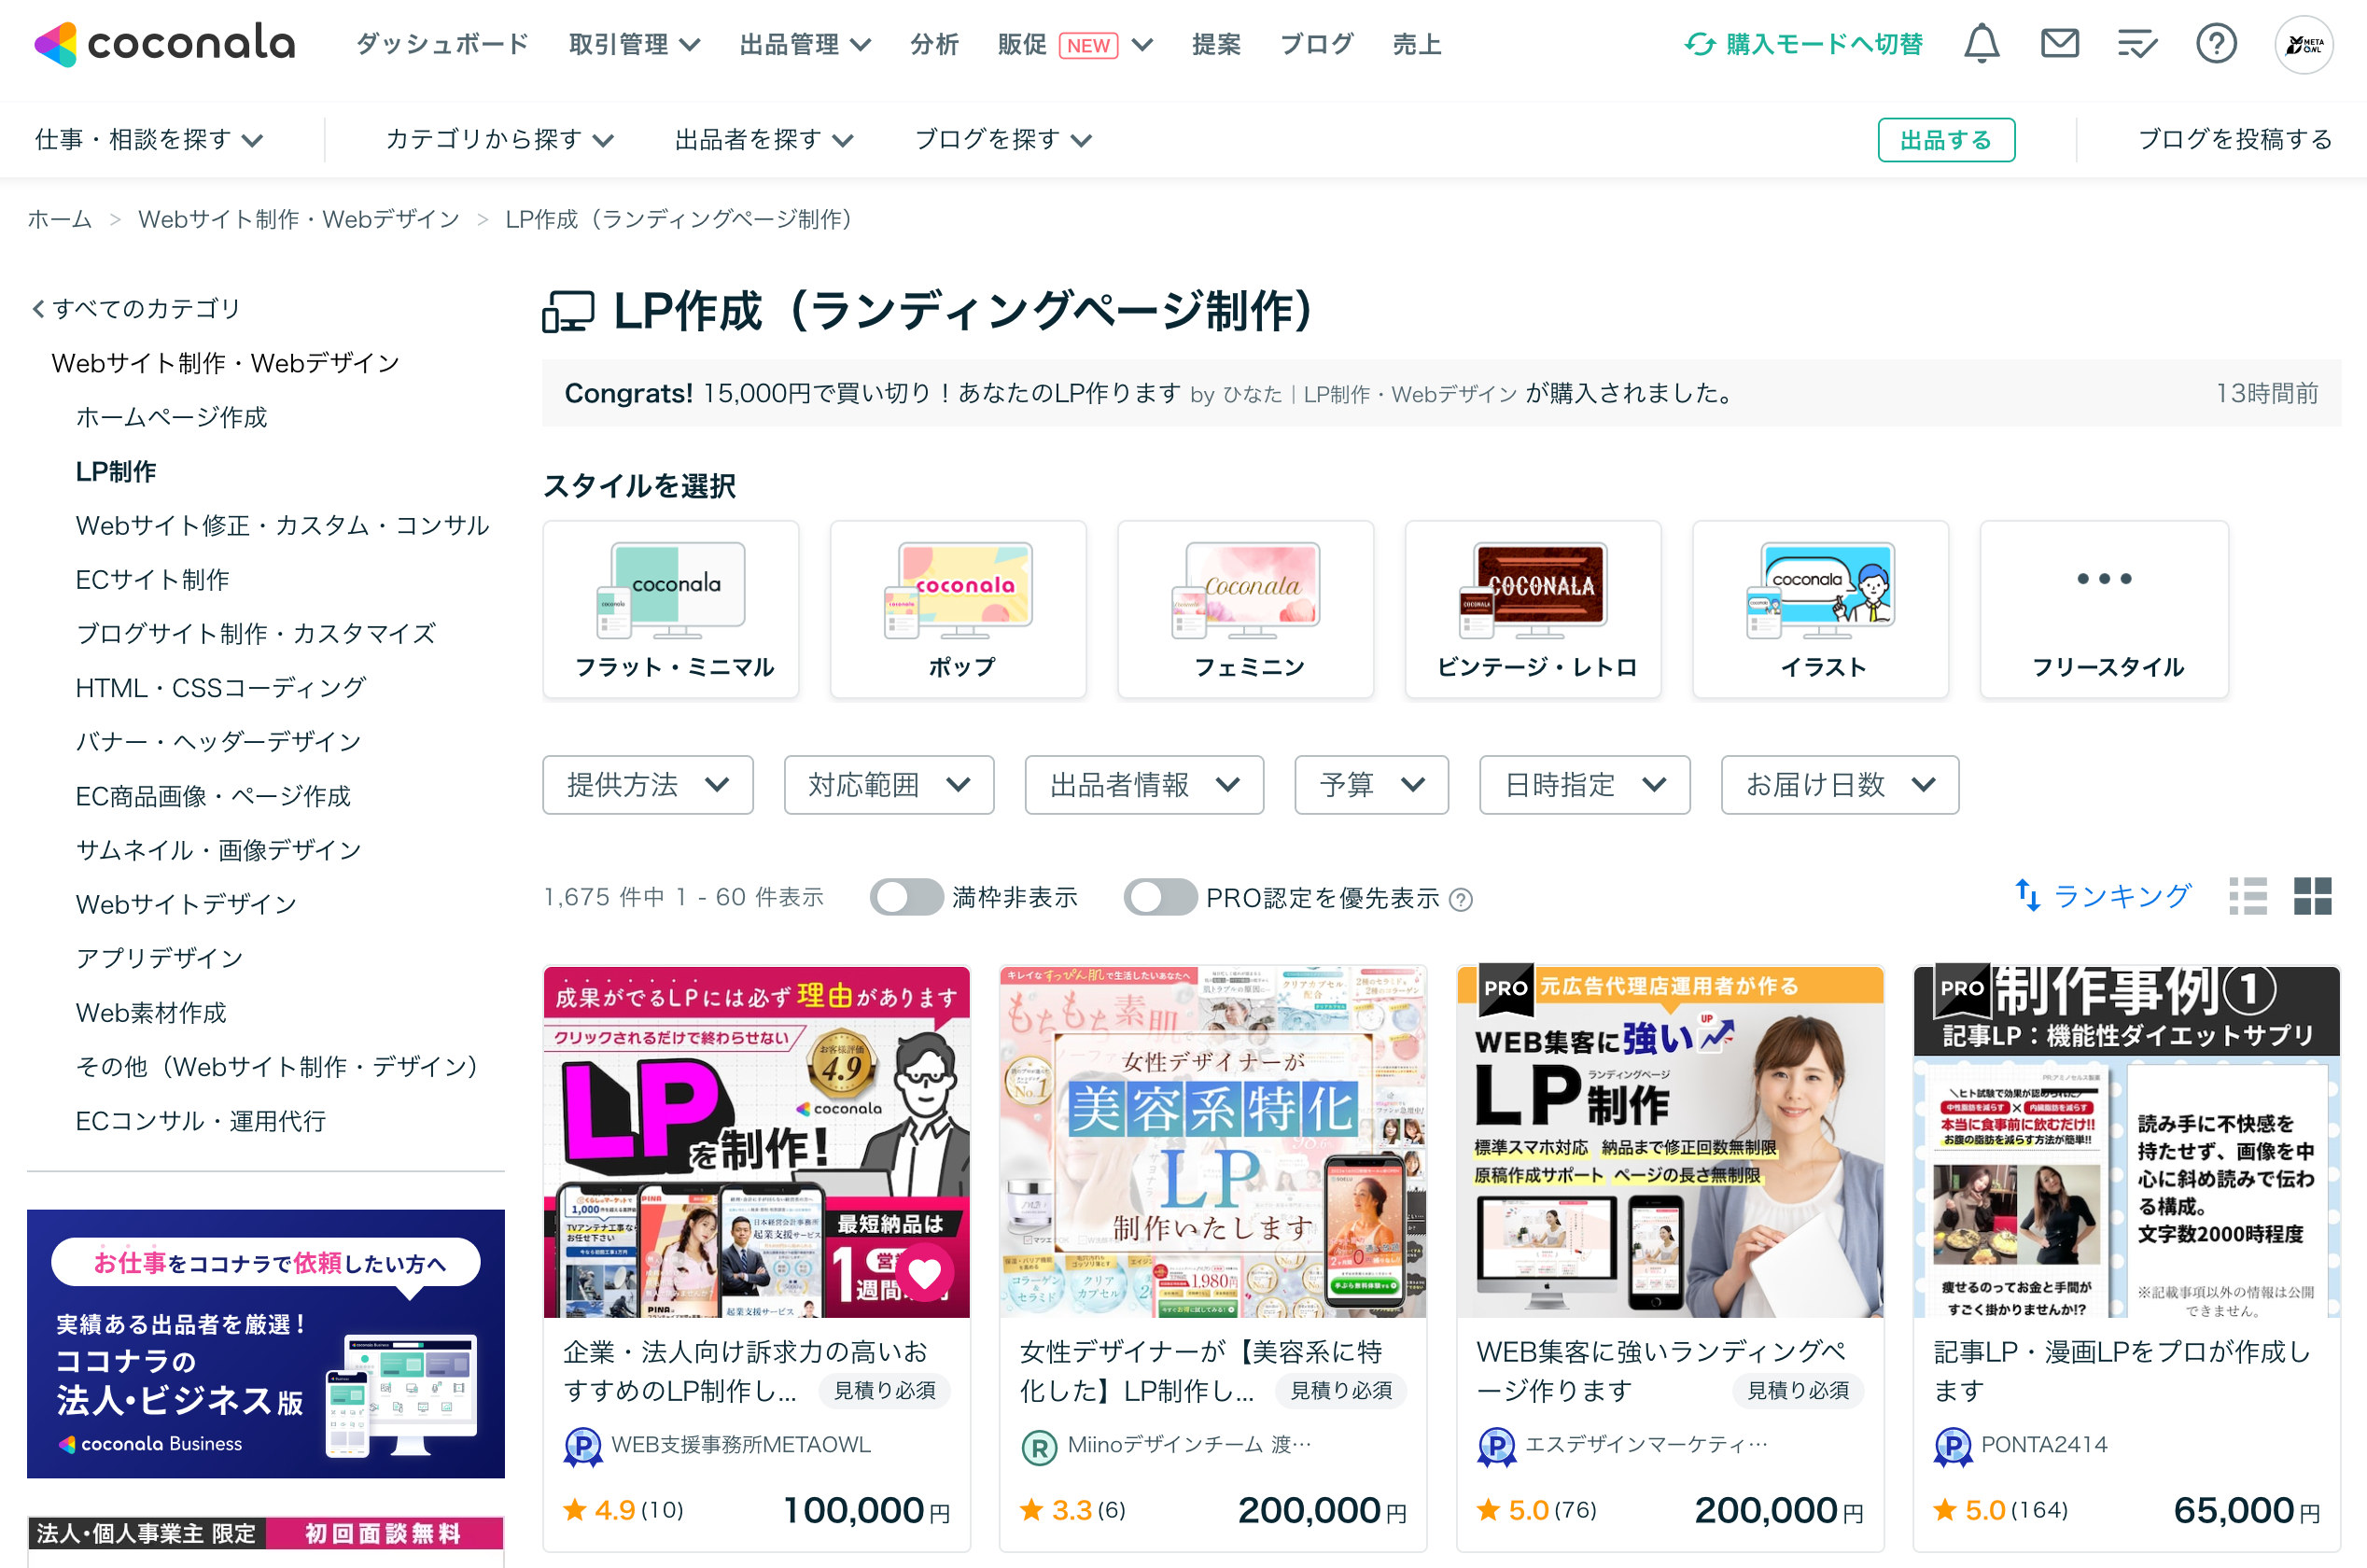
Task: Toggle PRO認定を優先表示 switch
Action: (1160, 897)
